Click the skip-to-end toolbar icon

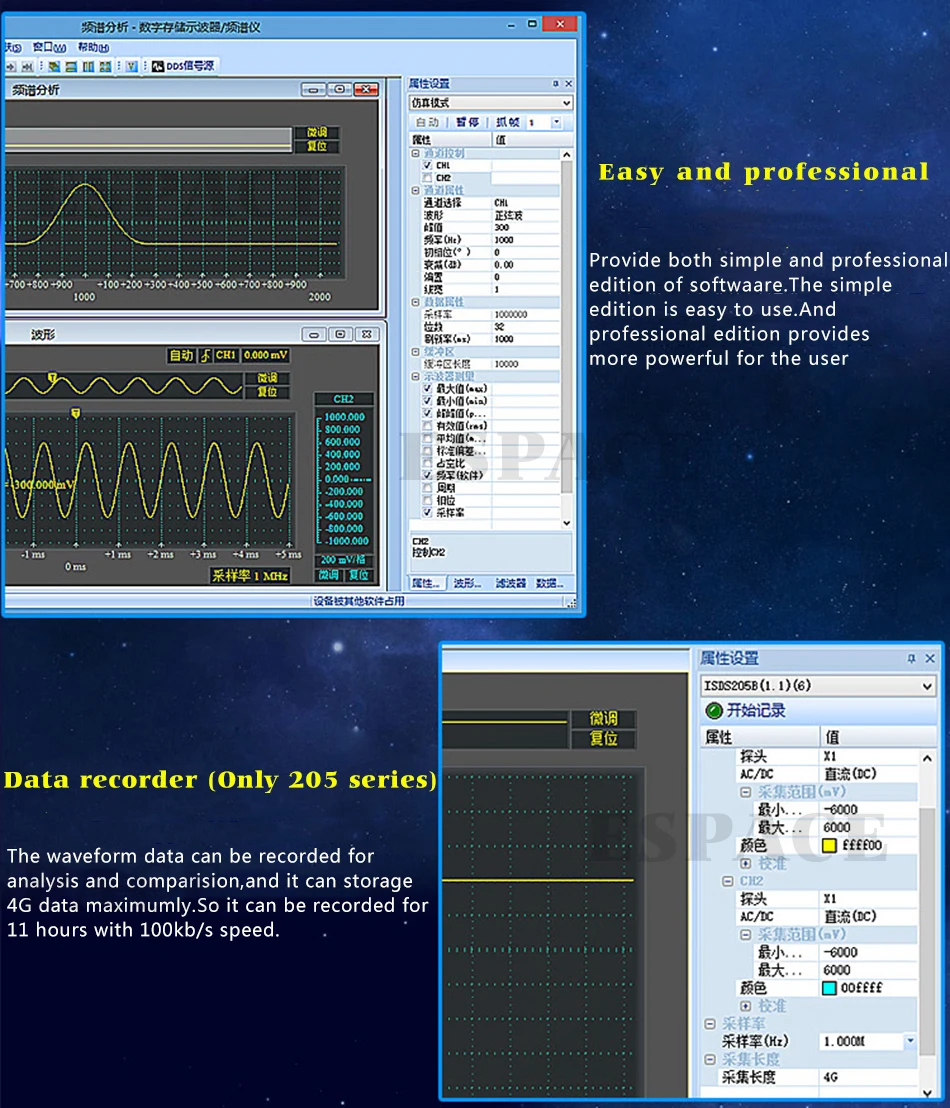pyautogui.click(x=28, y=66)
